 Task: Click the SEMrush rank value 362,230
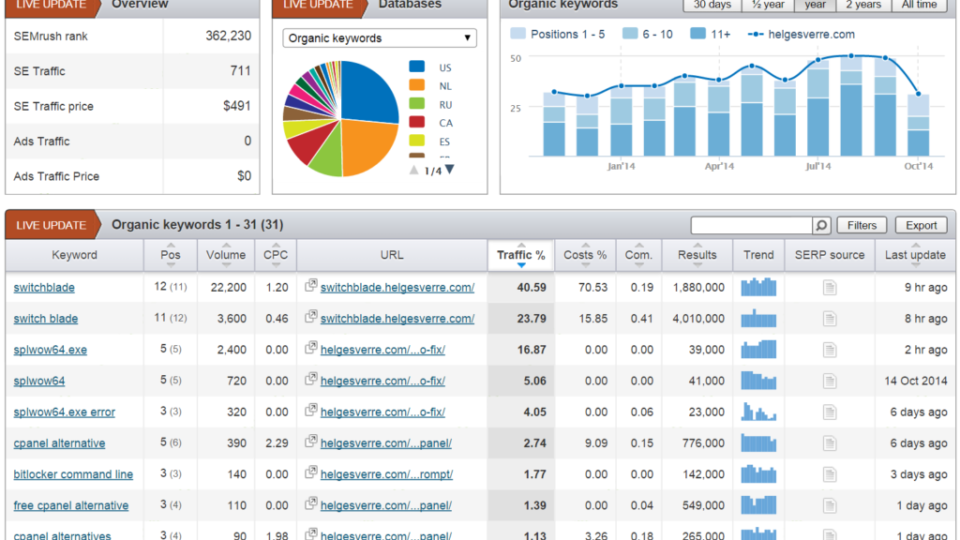click(x=228, y=36)
